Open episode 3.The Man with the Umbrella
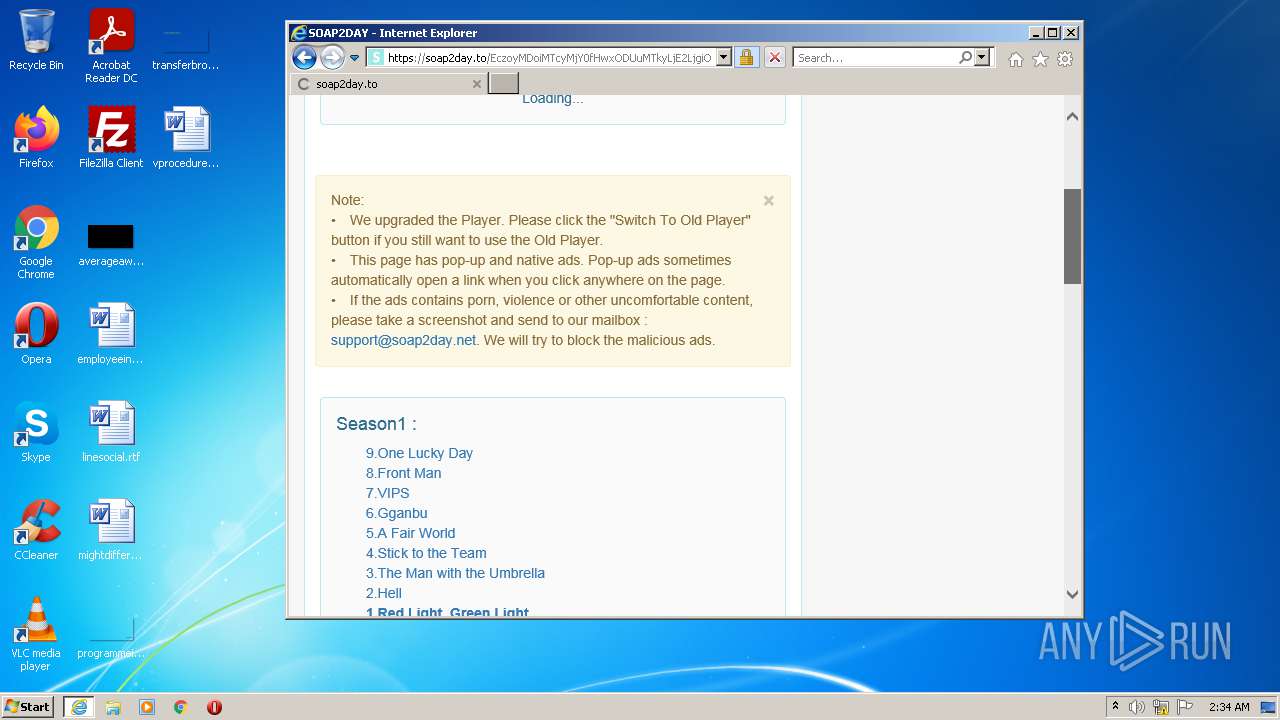This screenshot has height=720, width=1280. [x=455, y=573]
